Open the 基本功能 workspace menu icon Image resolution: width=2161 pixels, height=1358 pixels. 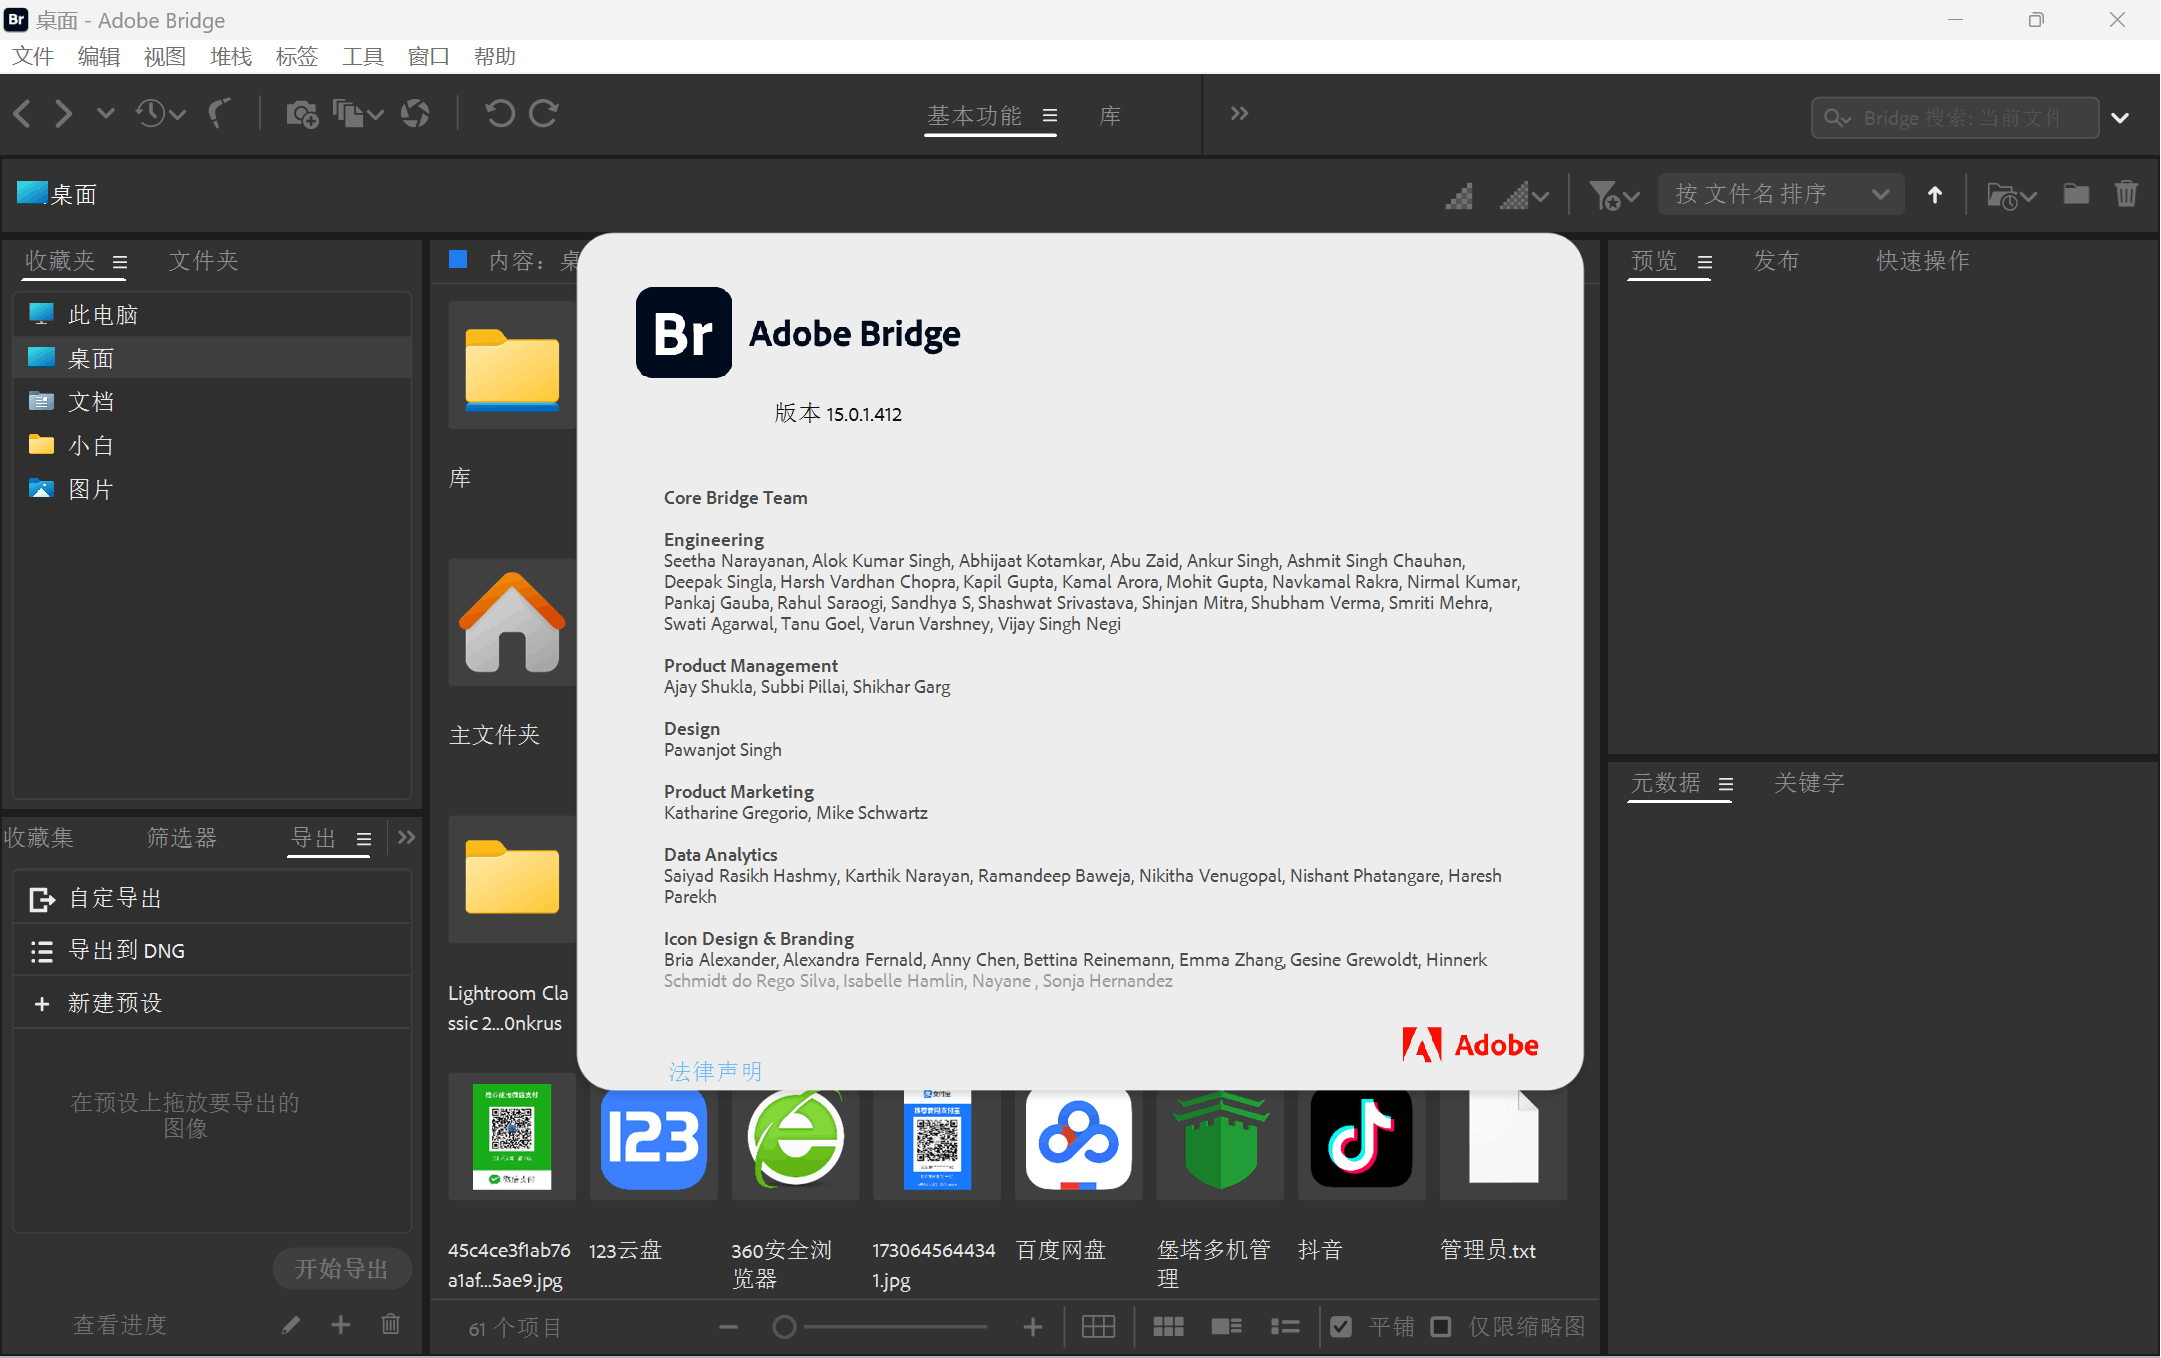click(x=1050, y=116)
